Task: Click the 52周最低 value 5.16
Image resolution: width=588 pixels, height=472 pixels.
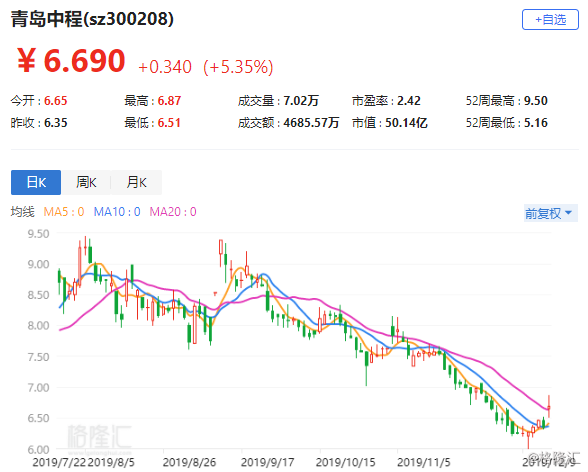Action: point(536,123)
